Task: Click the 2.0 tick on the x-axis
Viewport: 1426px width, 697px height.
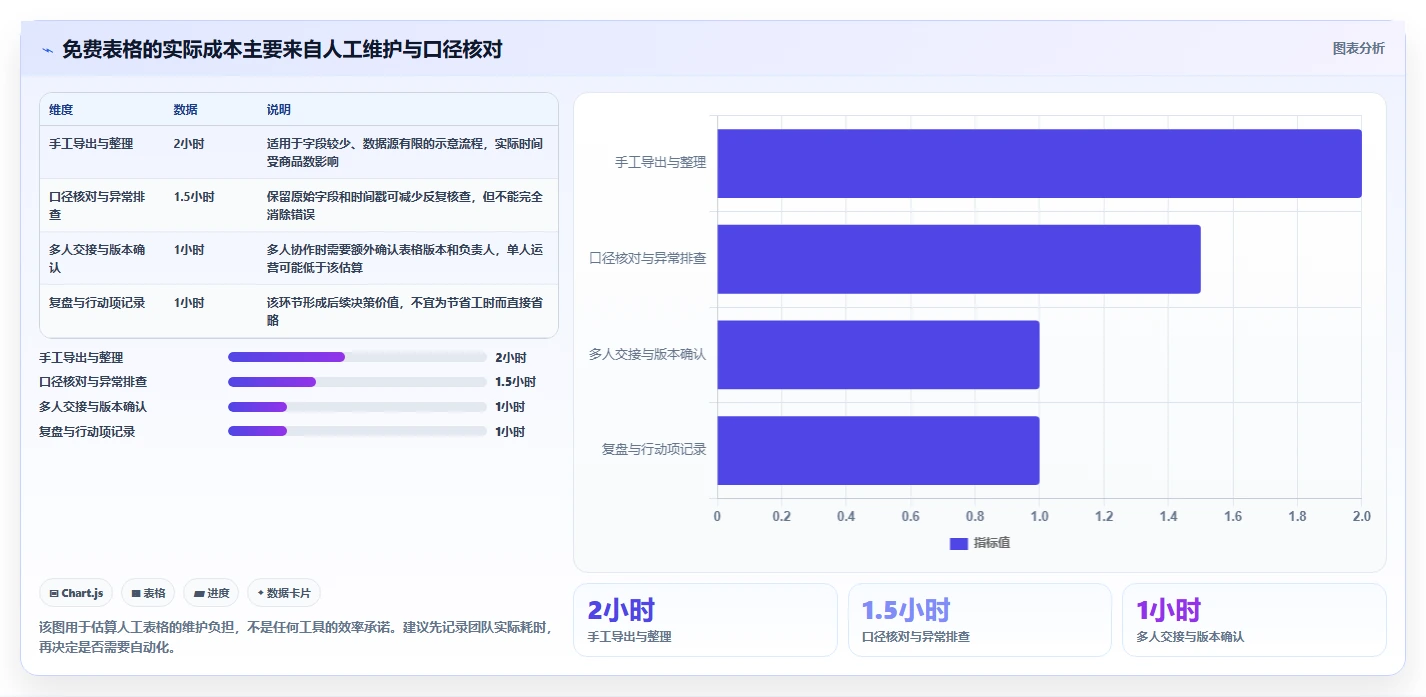Action: [1361, 517]
